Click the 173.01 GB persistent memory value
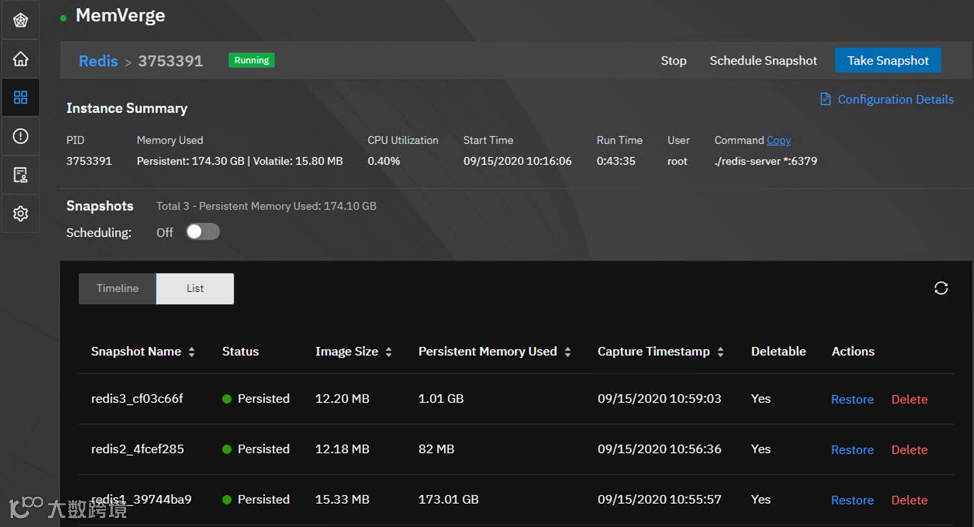The width and height of the screenshot is (974, 527). pyautogui.click(x=448, y=500)
